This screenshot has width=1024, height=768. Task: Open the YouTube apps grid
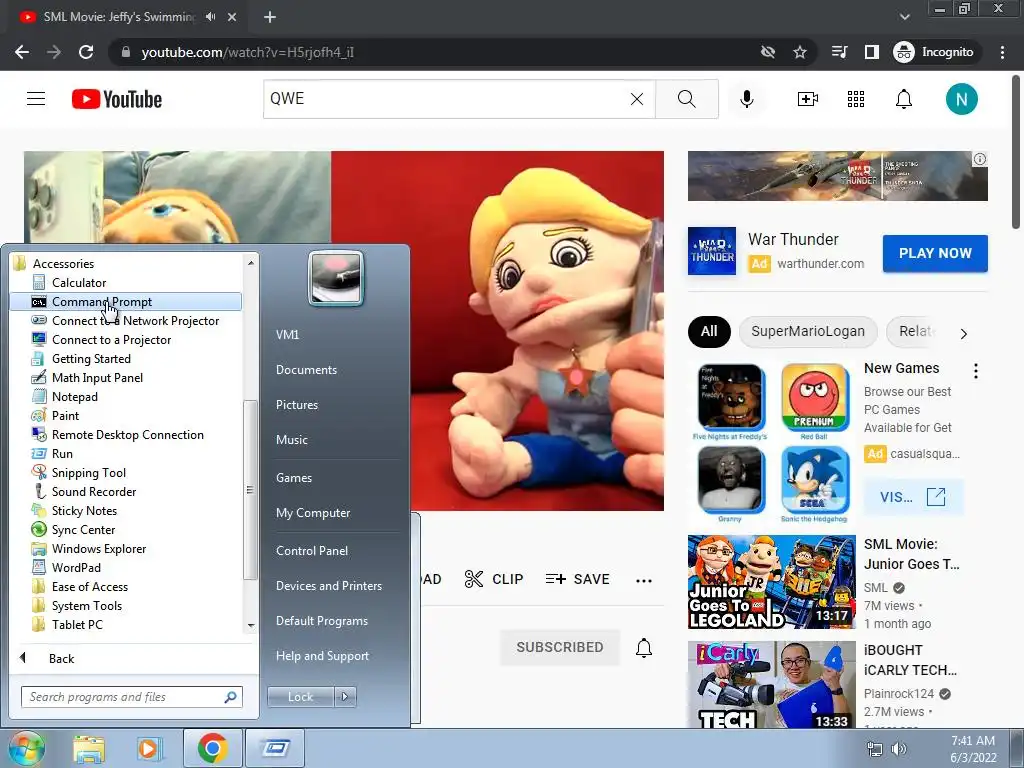click(856, 99)
